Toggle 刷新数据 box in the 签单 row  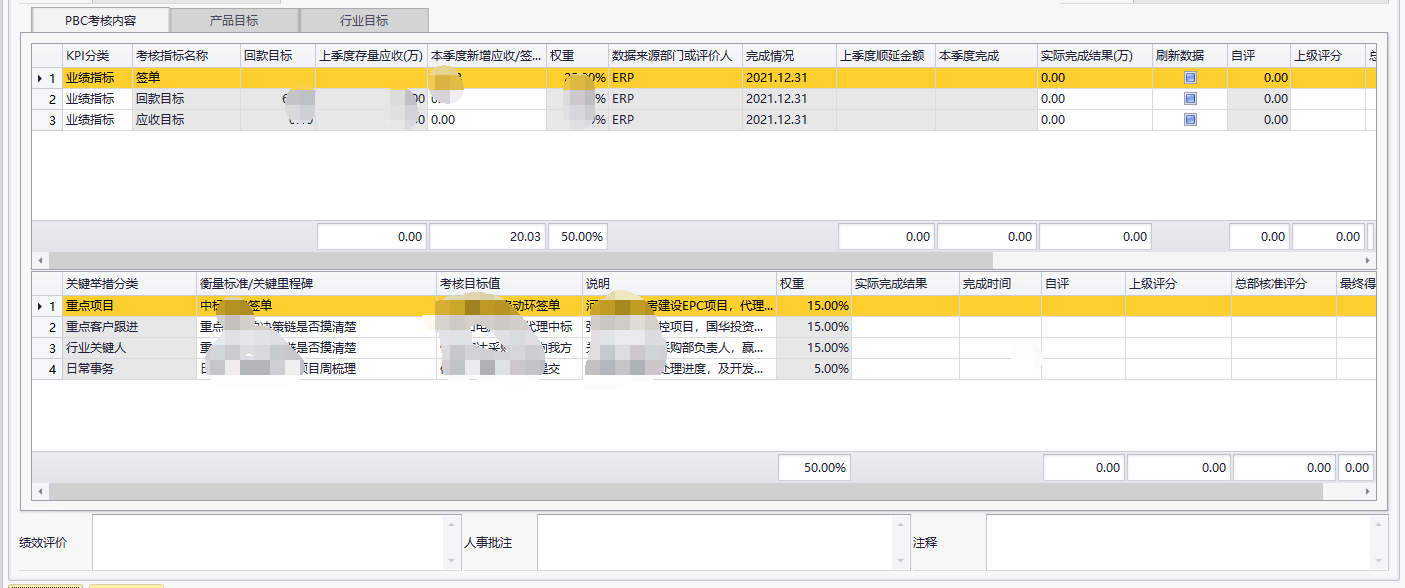tap(1190, 77)
